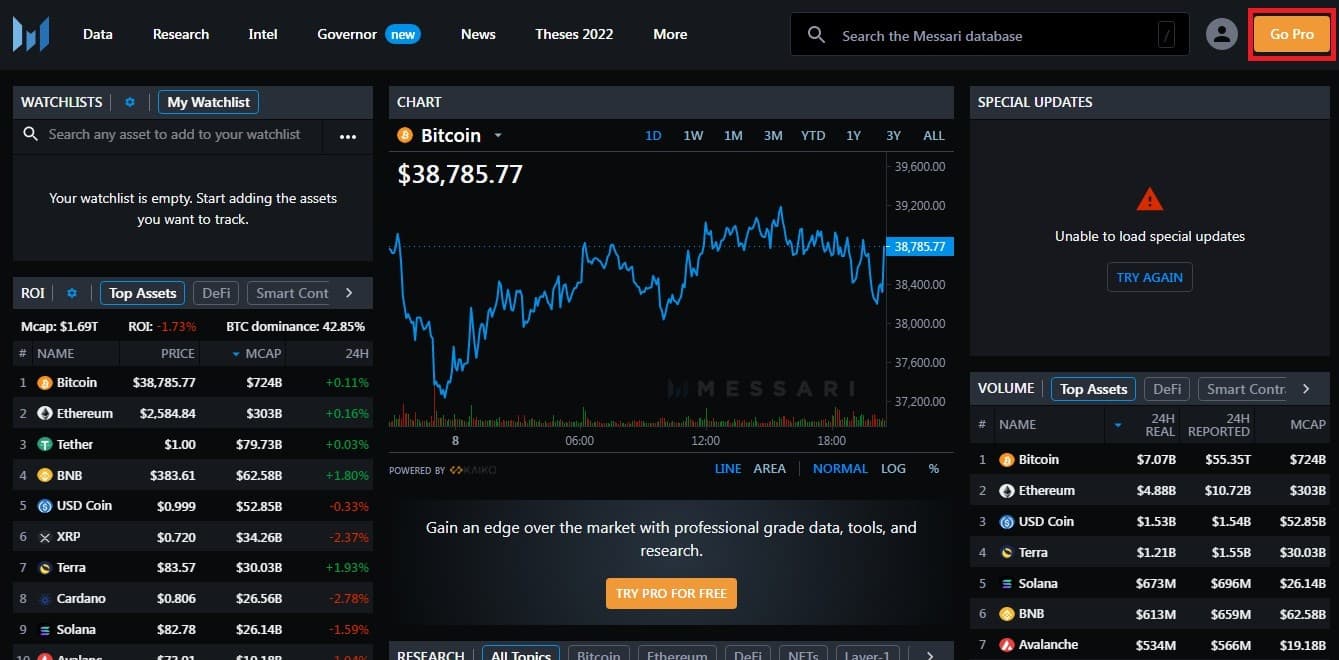Switch chart to LOG scale
1339x660 pixels.
tap(893, 469)
